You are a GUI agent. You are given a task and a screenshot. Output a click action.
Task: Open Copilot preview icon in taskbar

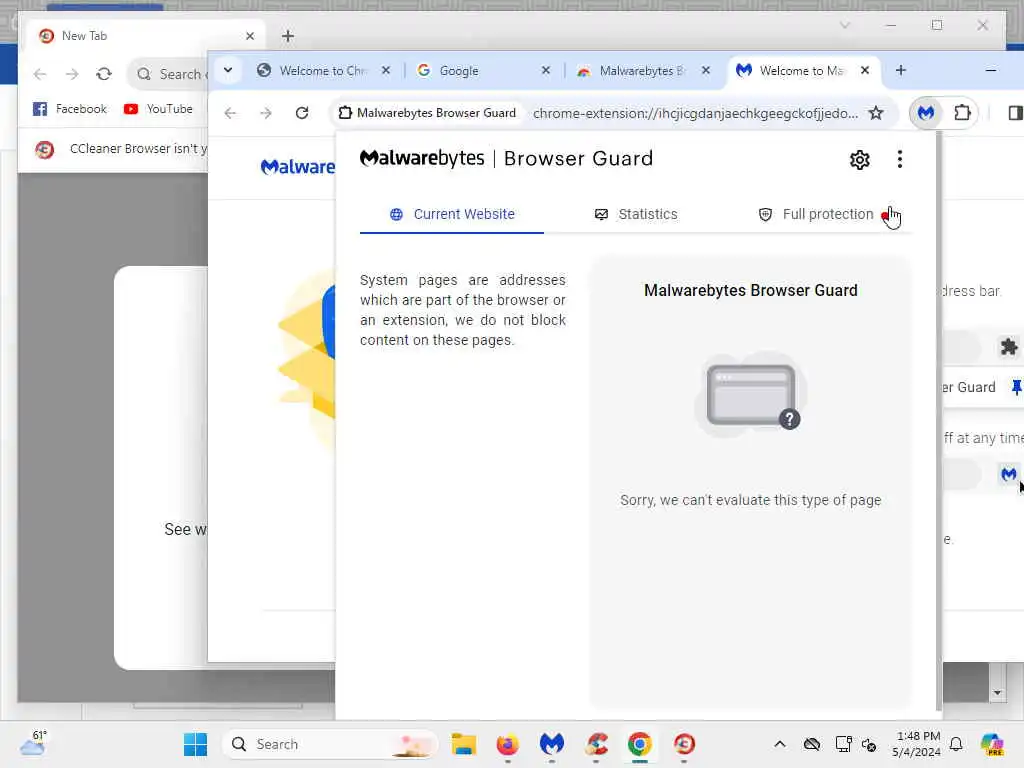click(992, 744)
